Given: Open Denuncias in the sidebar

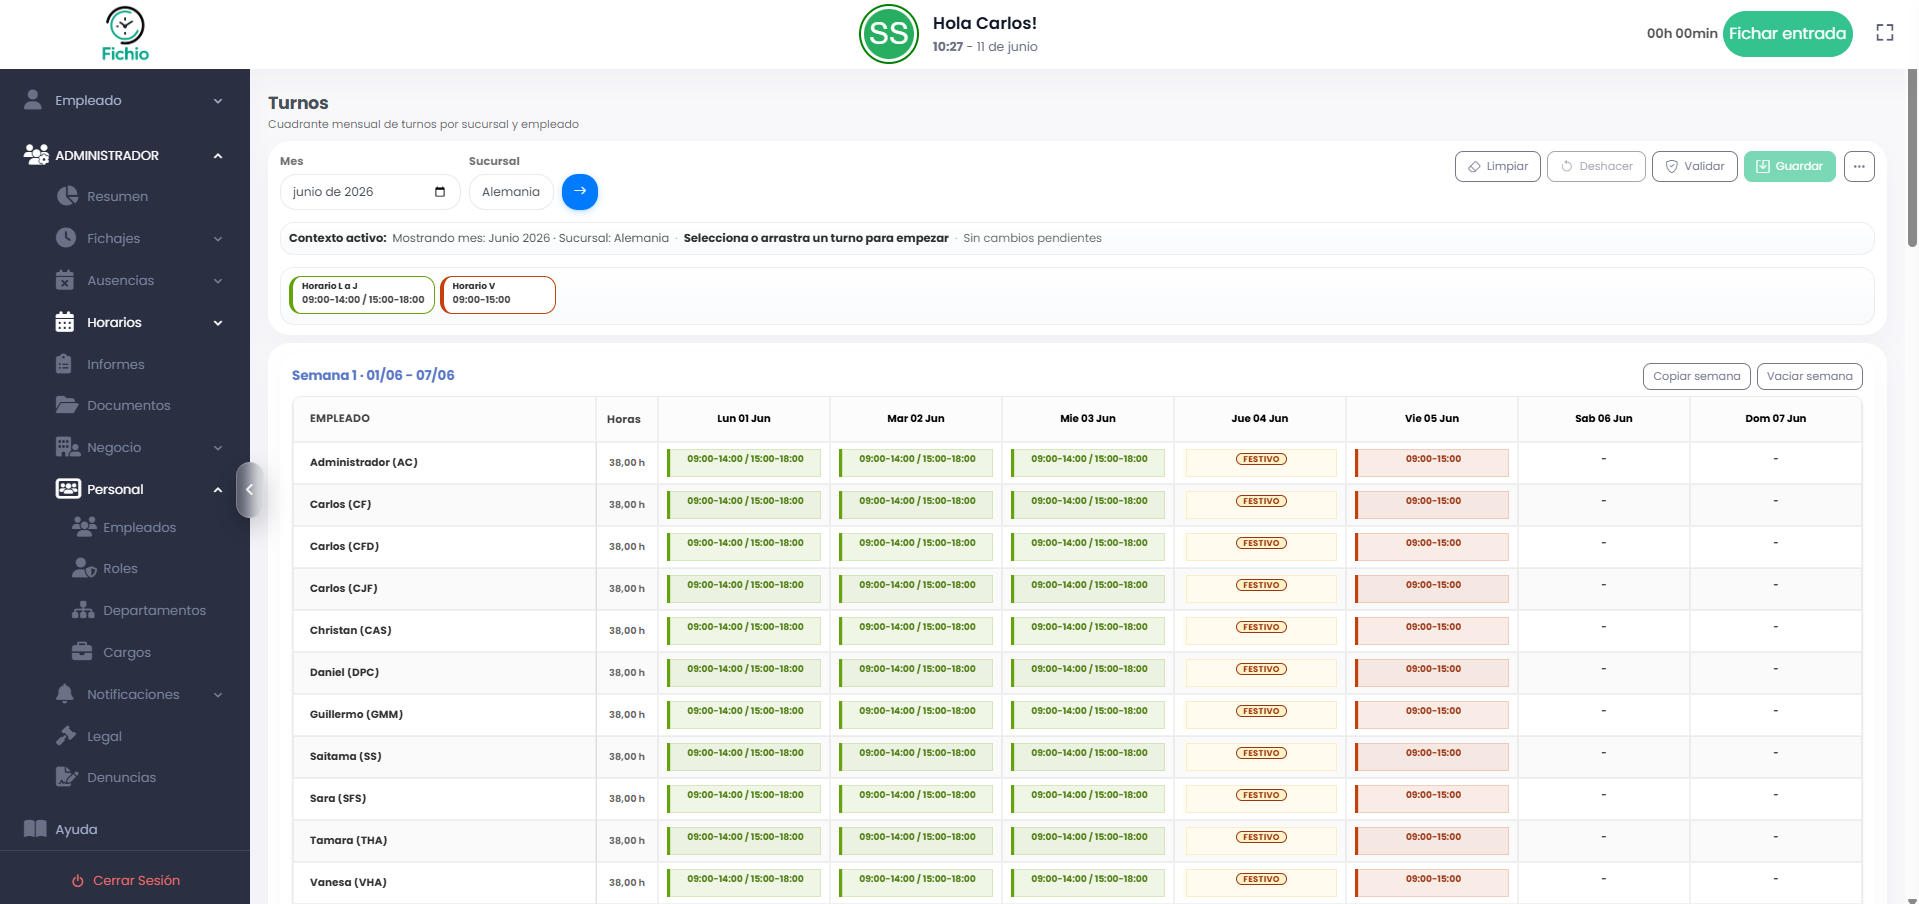Looking at the screenshot, I should pyautogui.click(x=121, y=777).
